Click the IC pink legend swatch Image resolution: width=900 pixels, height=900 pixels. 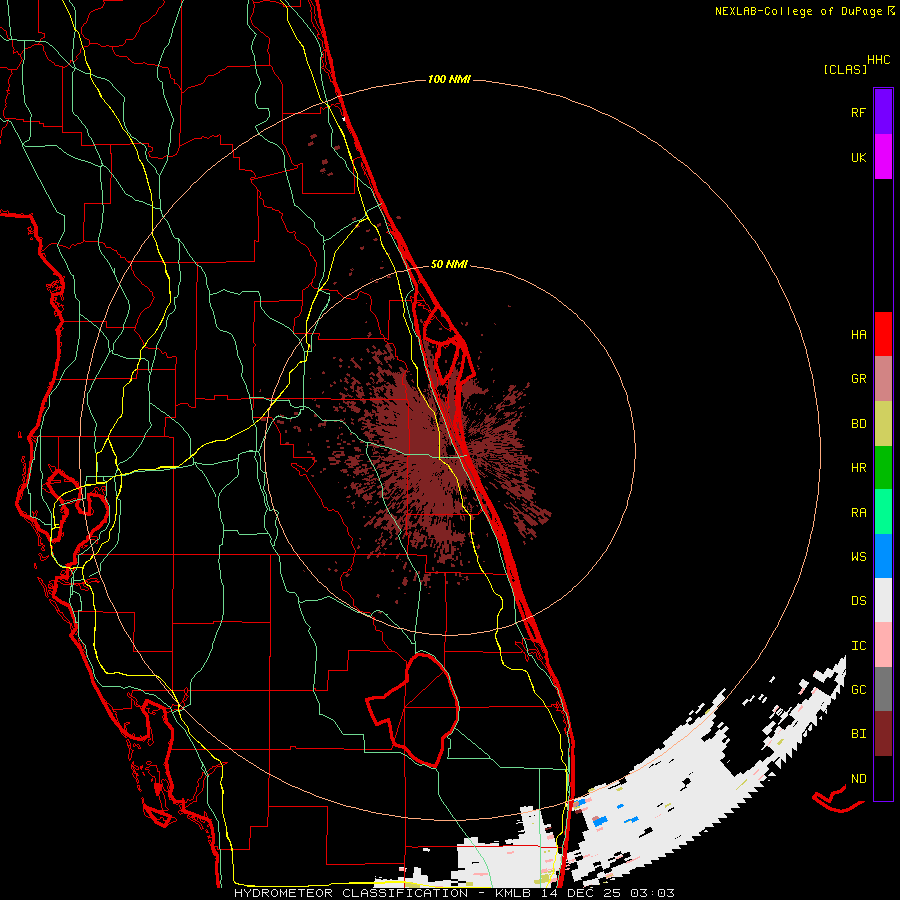(x=883, y=645)
